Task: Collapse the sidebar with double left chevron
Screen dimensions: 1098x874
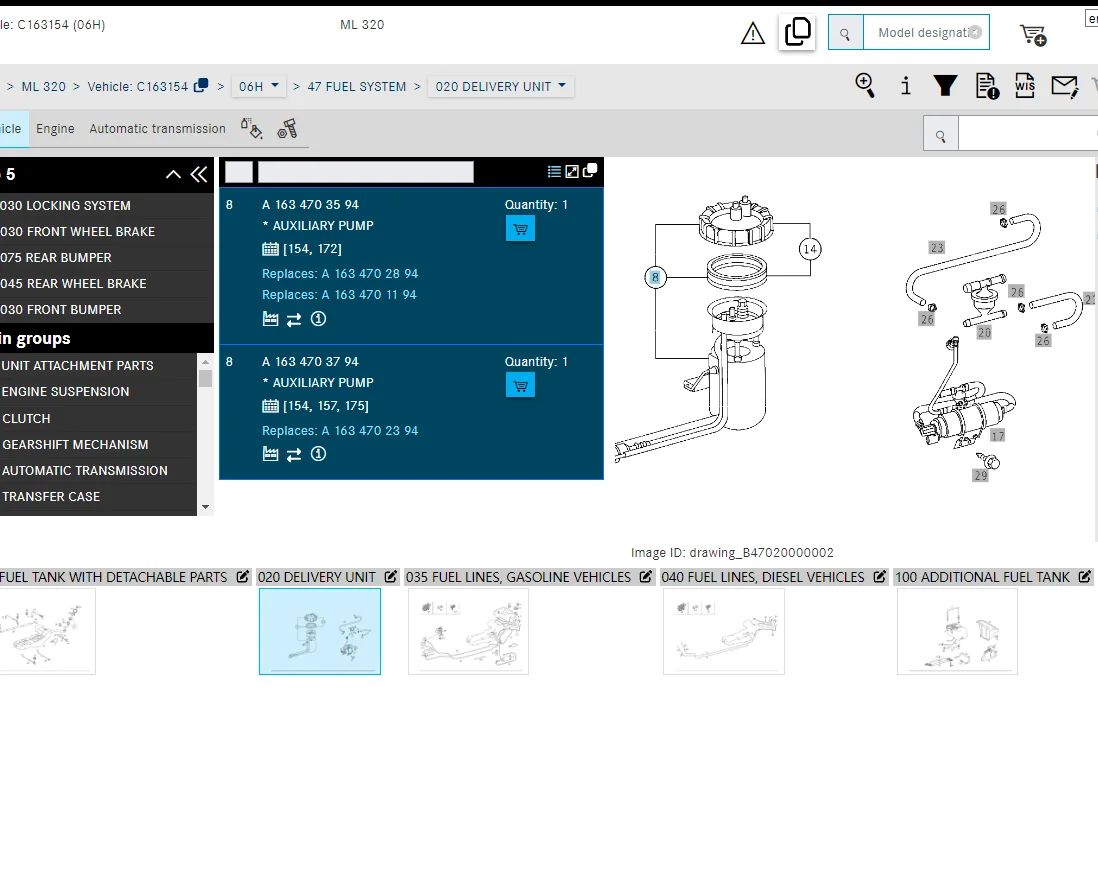Action: coord(199,174)
